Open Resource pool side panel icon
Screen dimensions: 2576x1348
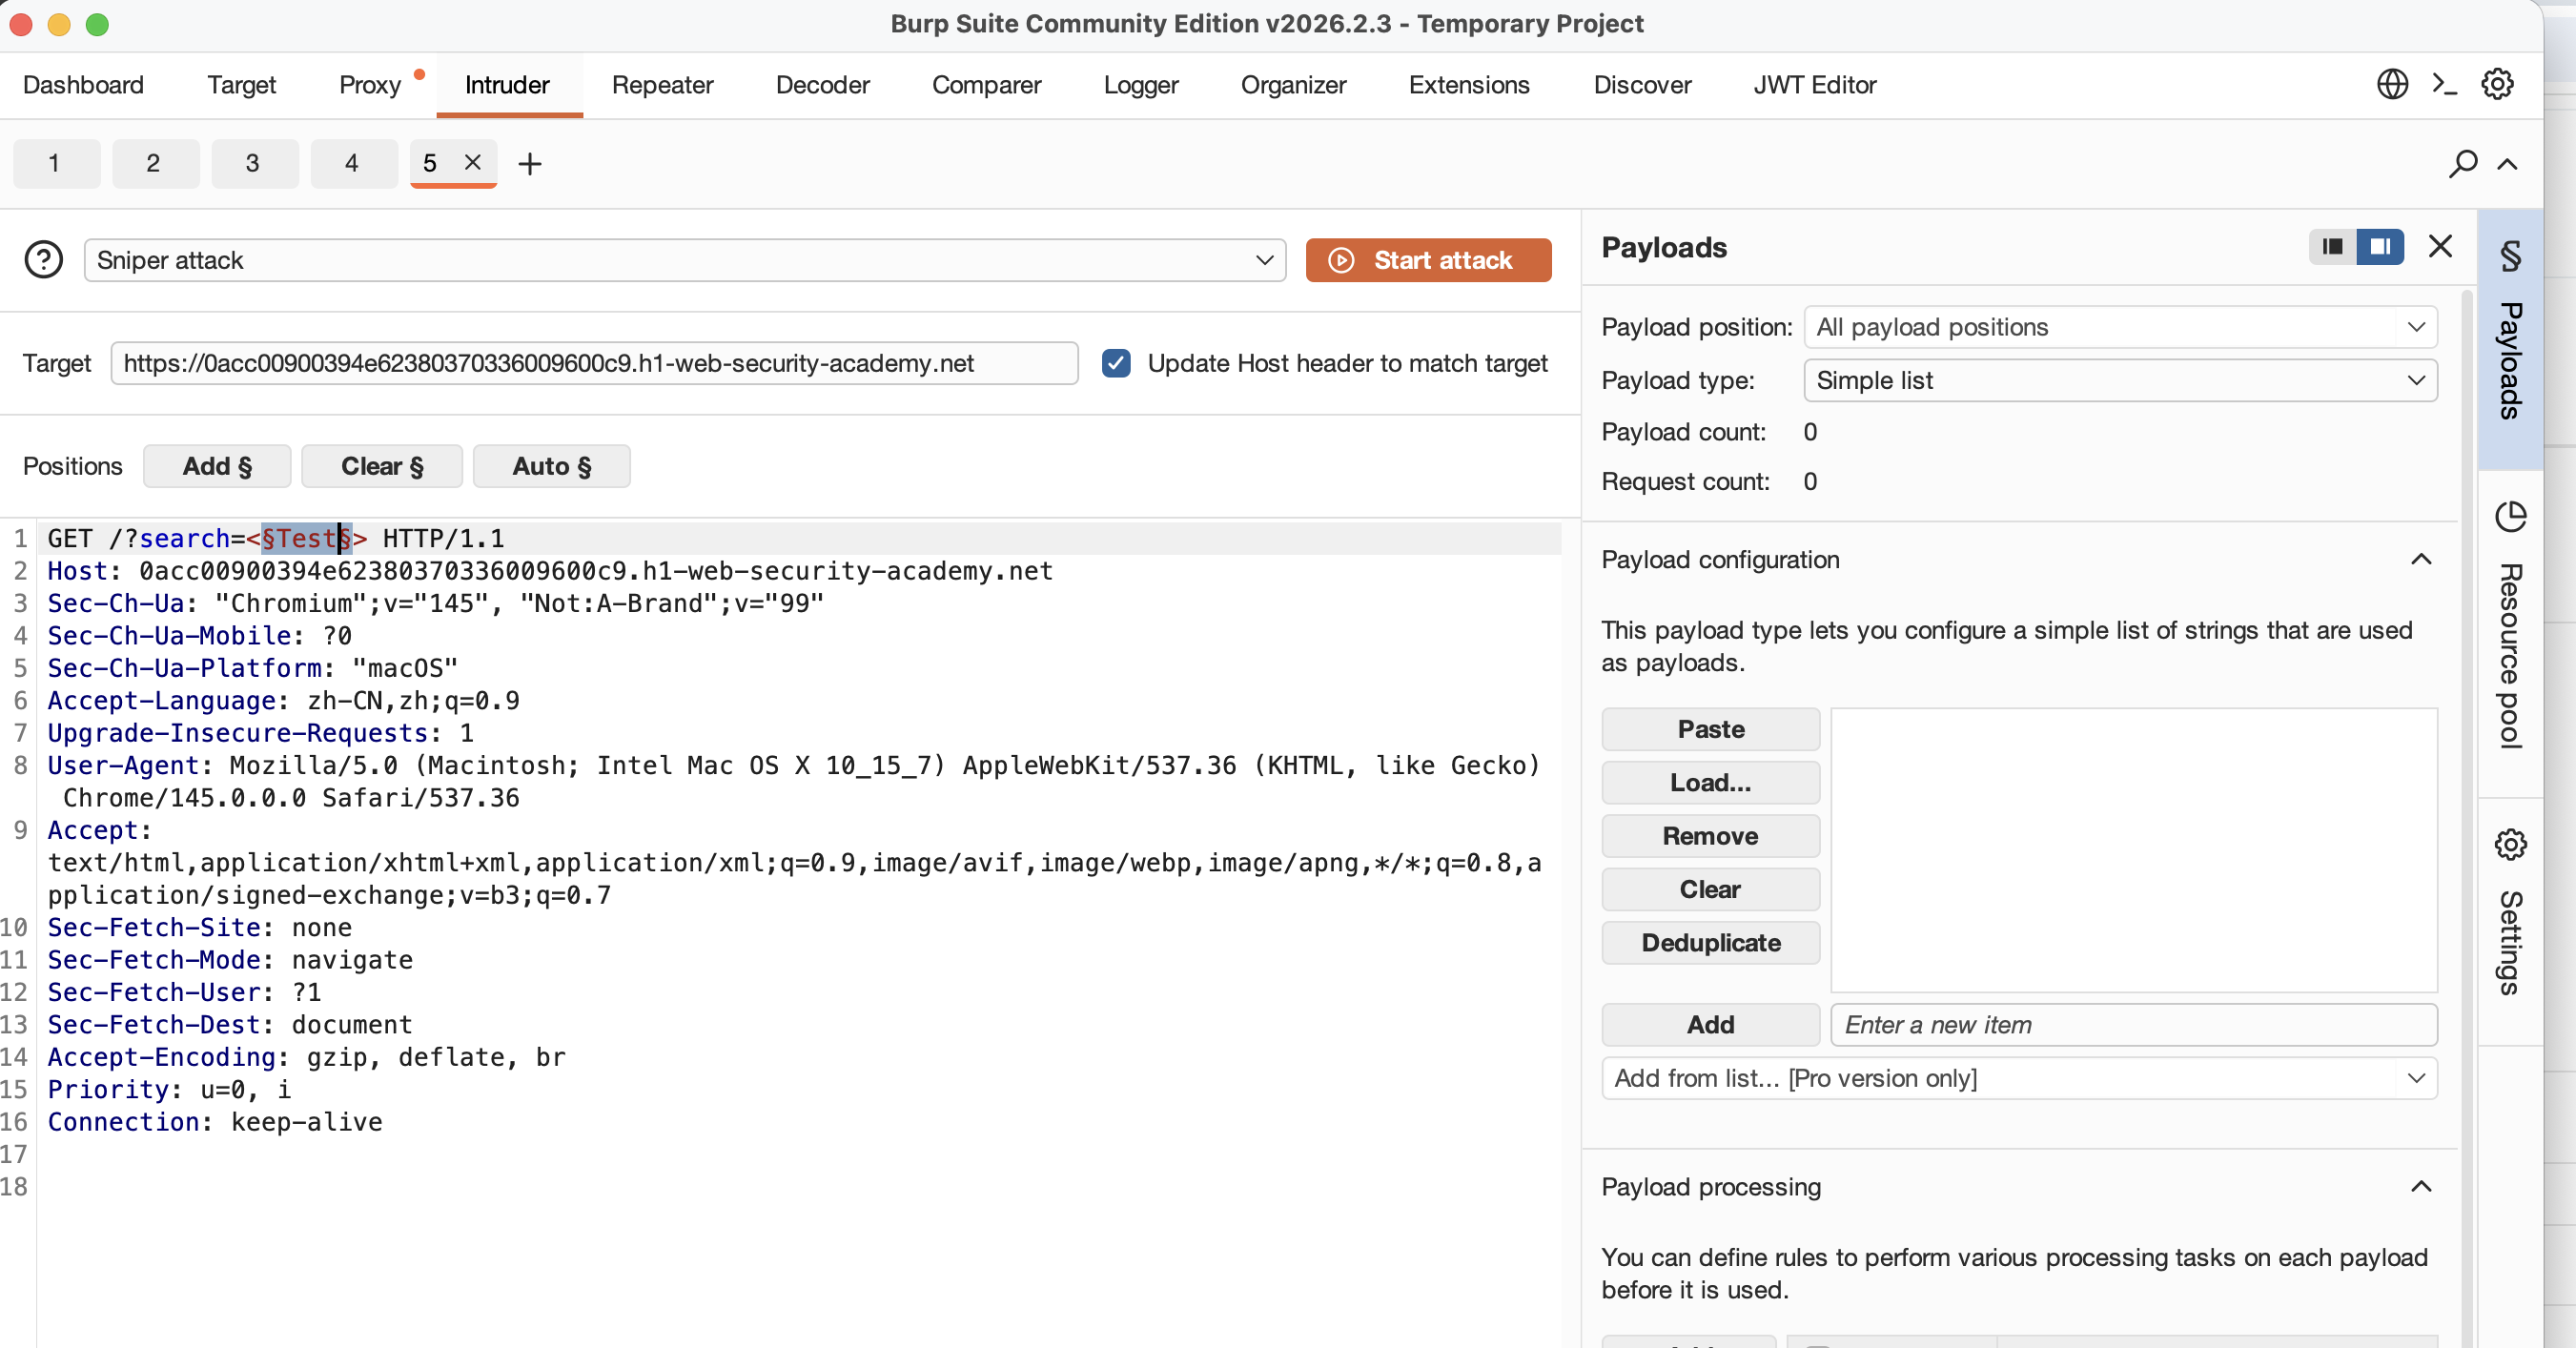click(2510, 518)
